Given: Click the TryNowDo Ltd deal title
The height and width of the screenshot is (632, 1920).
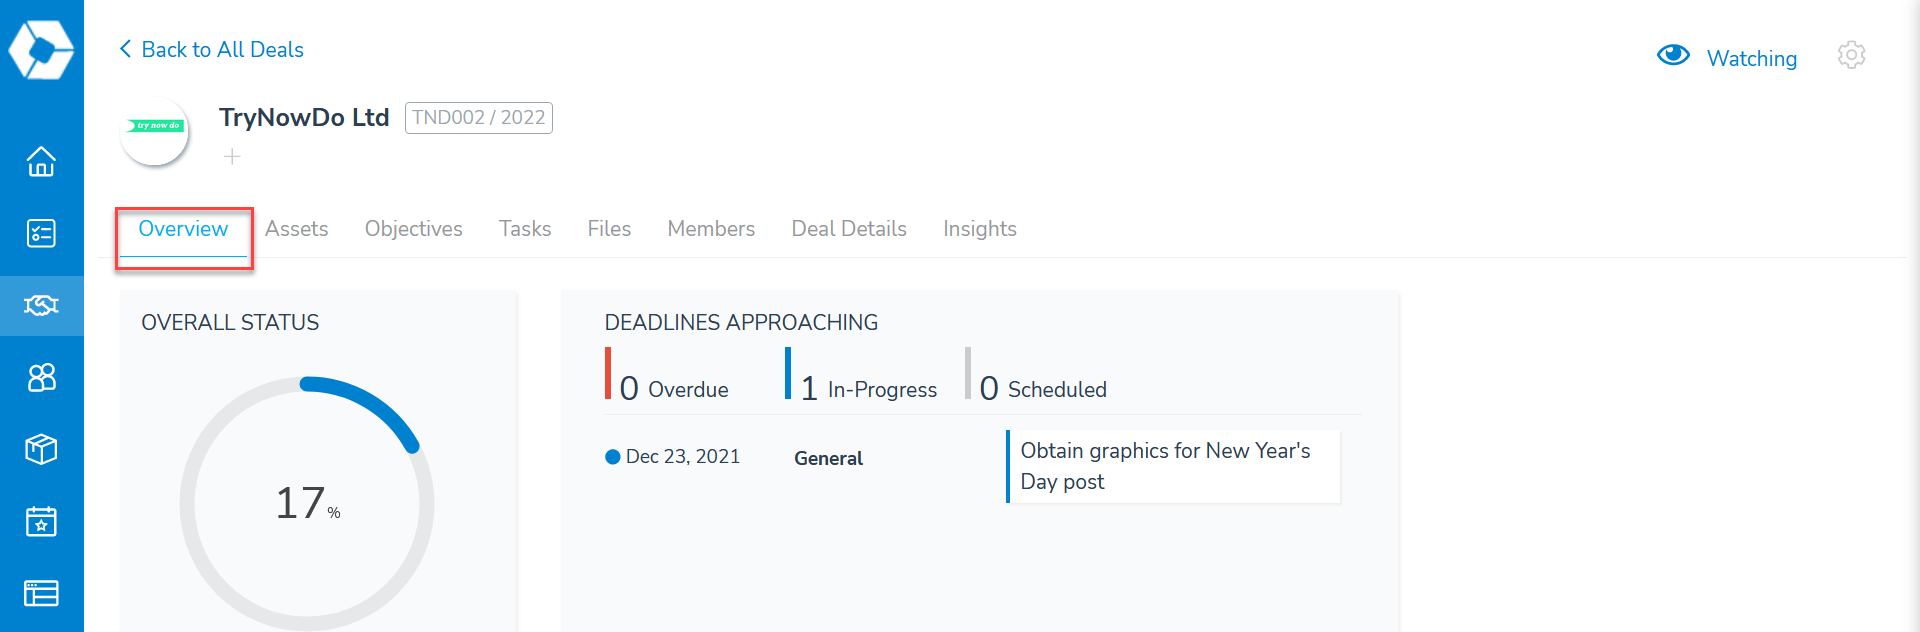Looking at the screenshot, I should [304, 117].
